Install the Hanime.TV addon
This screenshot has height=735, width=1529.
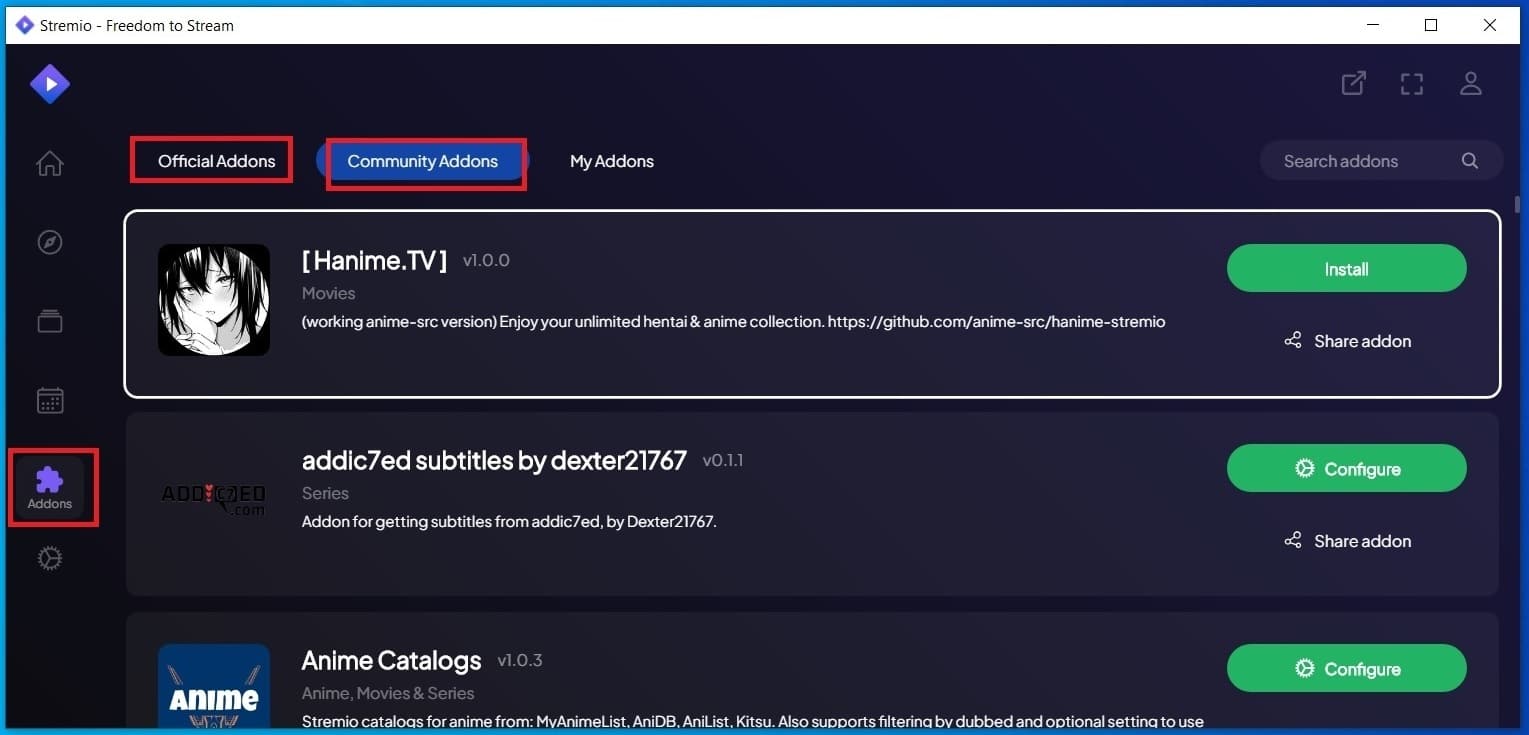point(1346,269)
